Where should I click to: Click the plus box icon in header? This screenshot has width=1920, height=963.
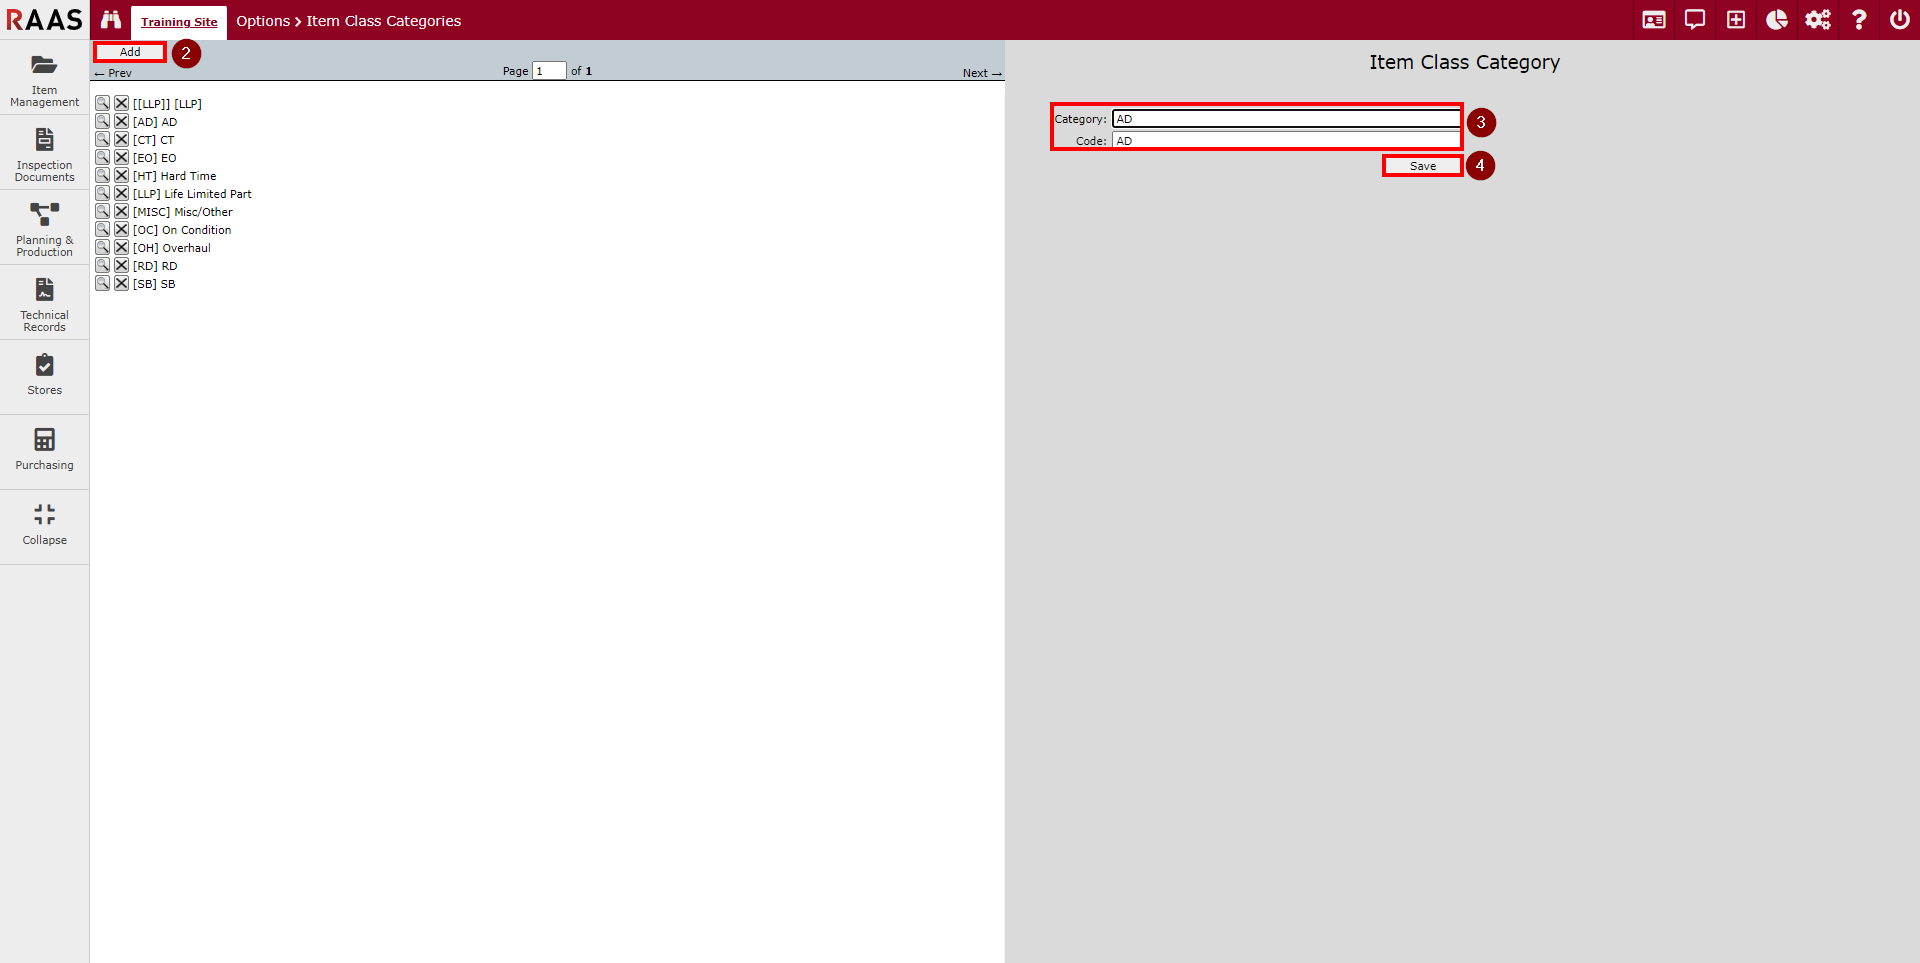click(x=1735, y=20)
